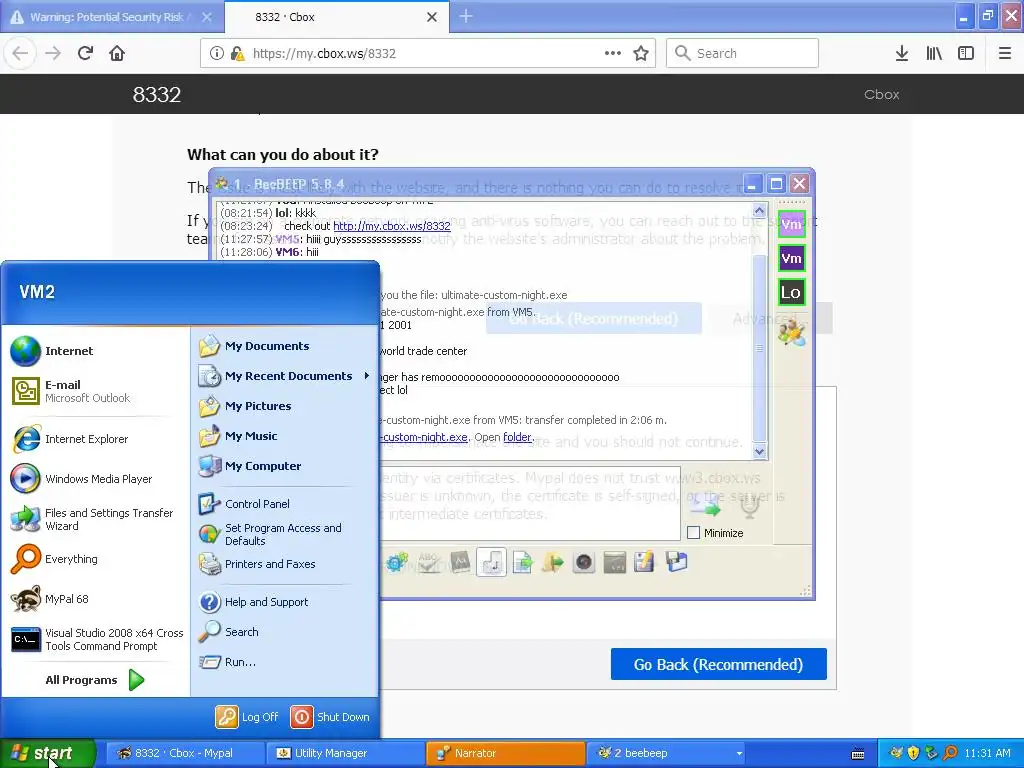Click BeeBEEP send message arrow icon
The height and width of the screenshot is (768, 1024).
pyautogui.click(x=707, y=505)
